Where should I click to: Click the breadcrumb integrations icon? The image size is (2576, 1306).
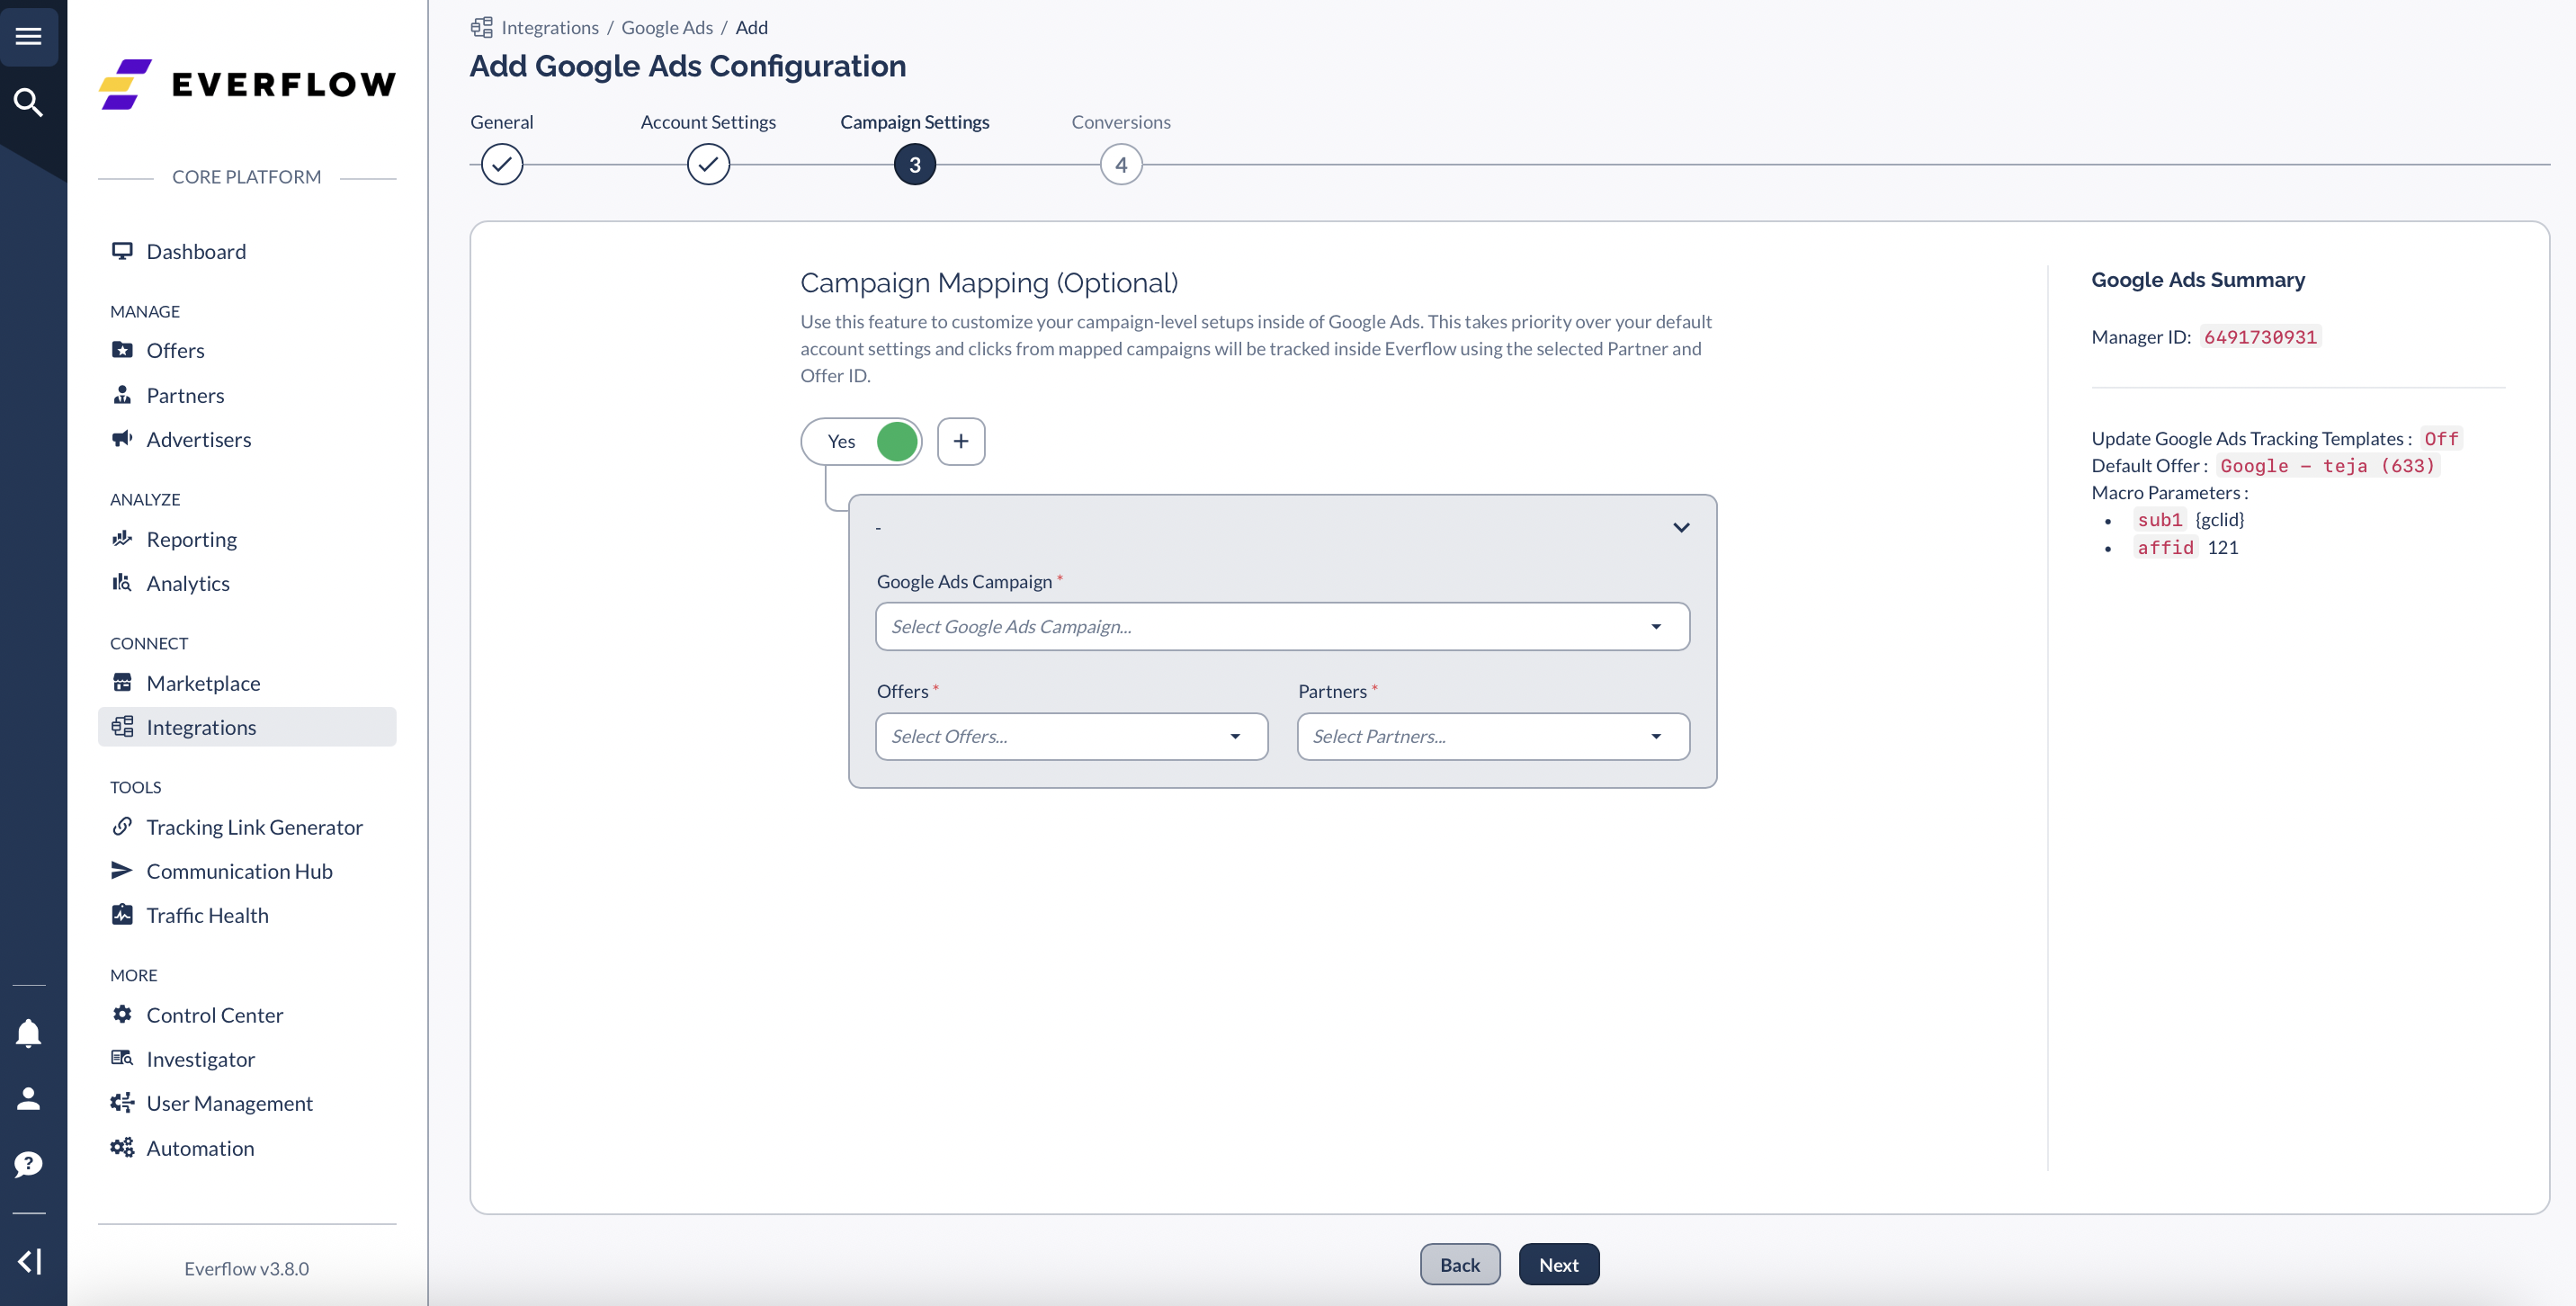point(482,27)
